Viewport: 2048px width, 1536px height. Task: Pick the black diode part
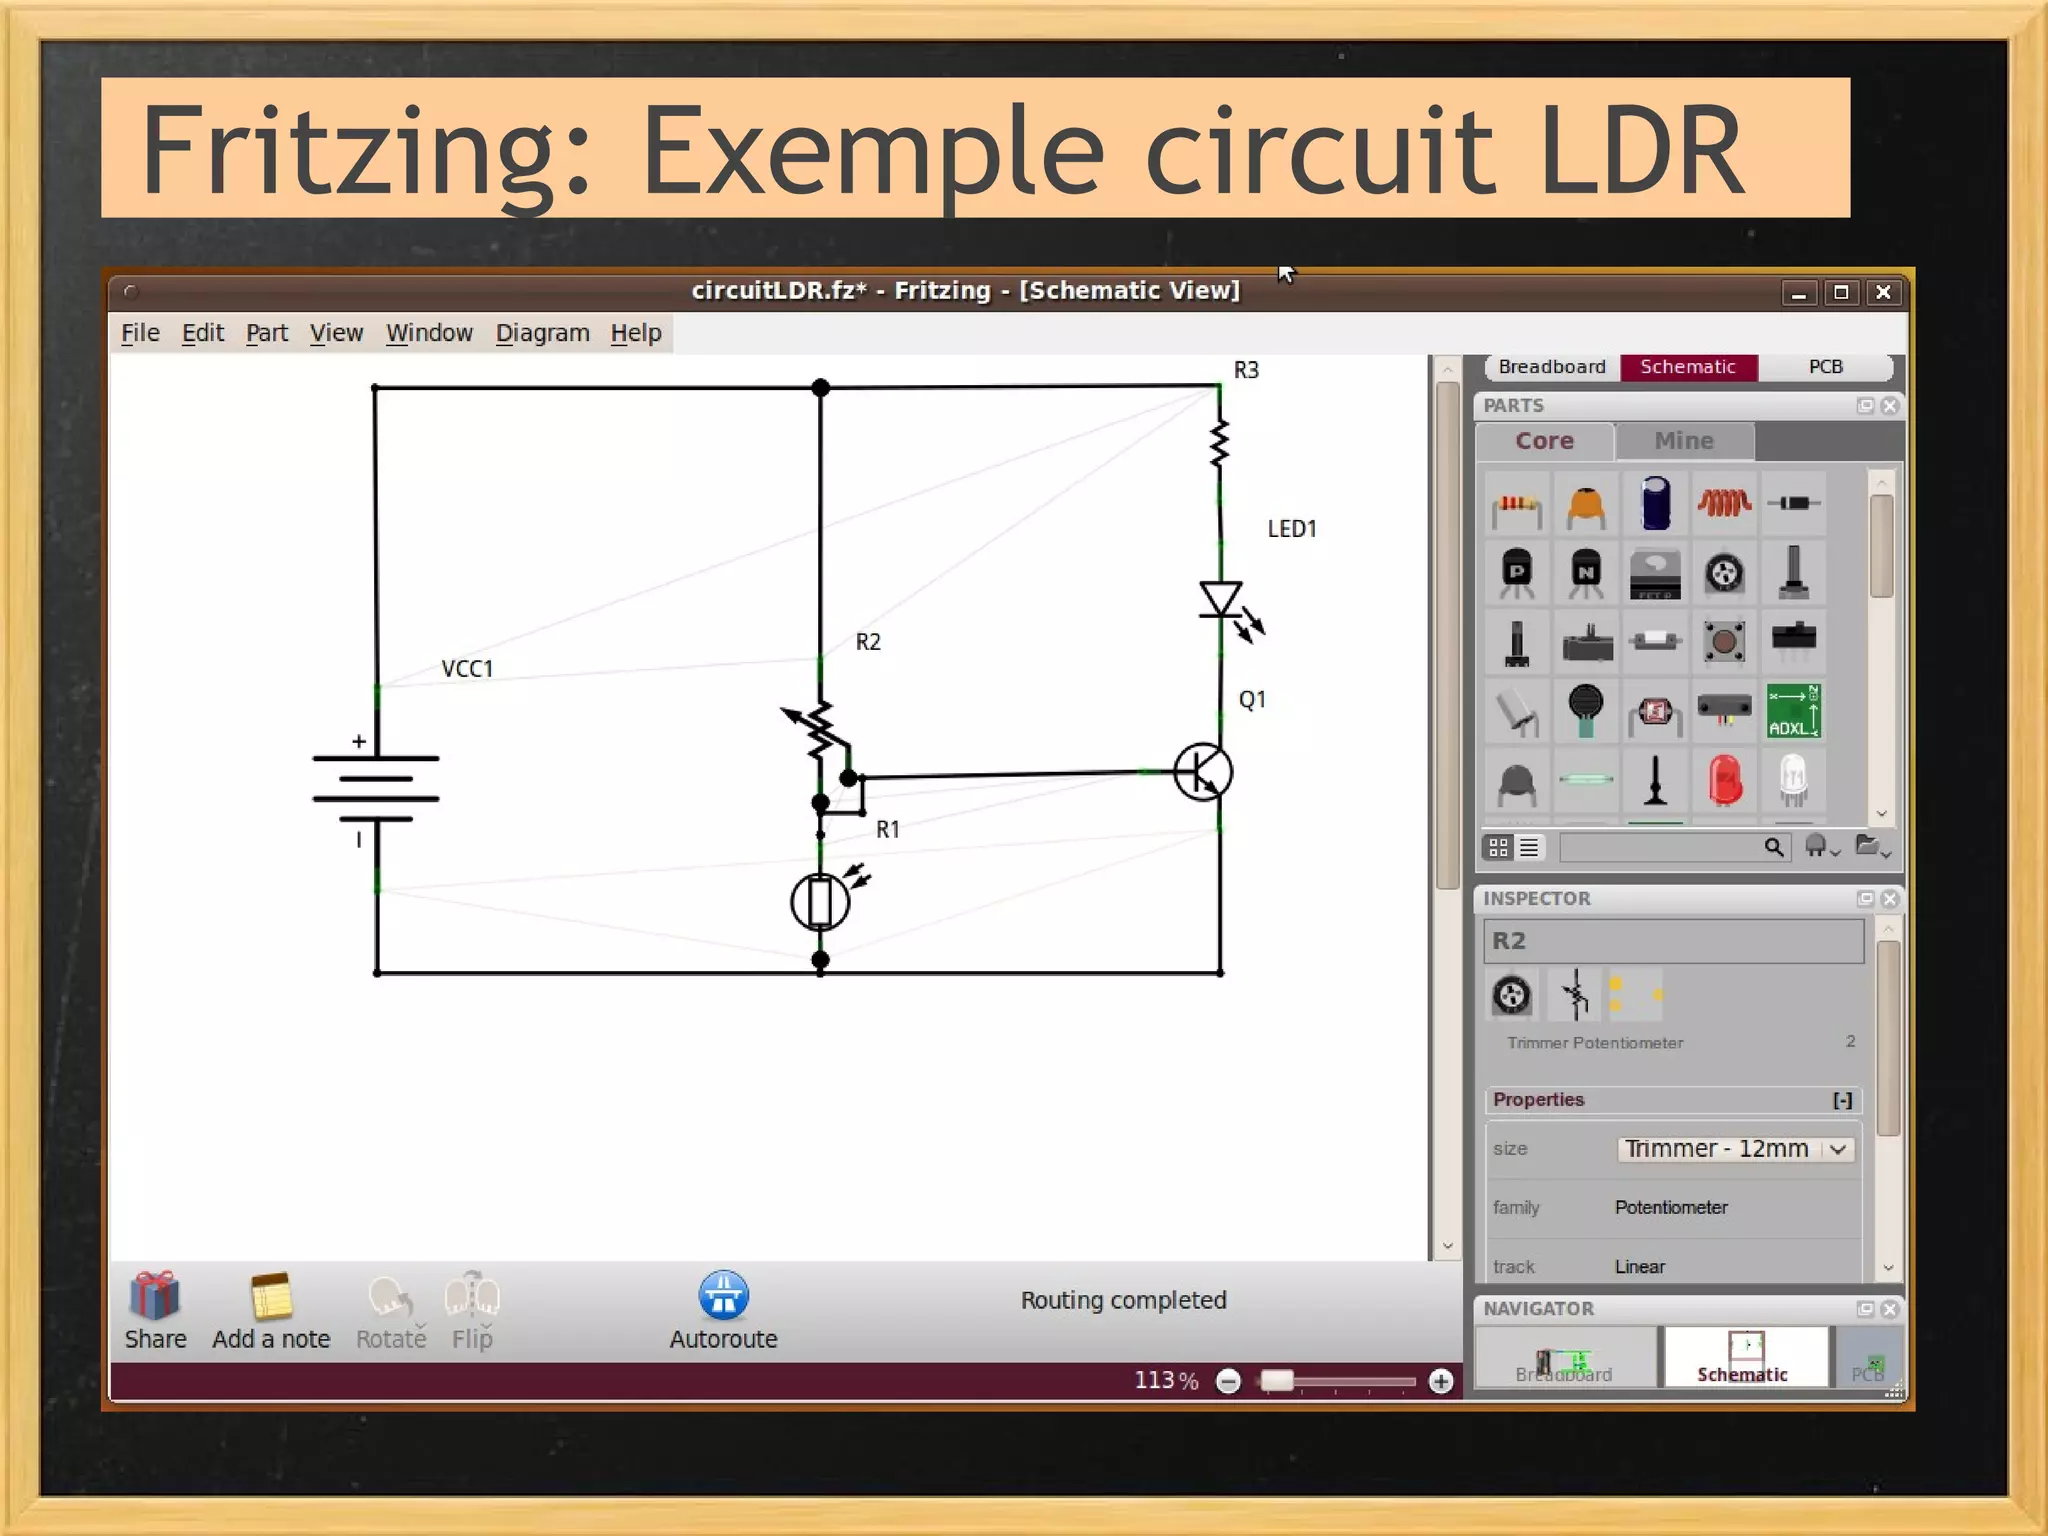click(1793, 504)
